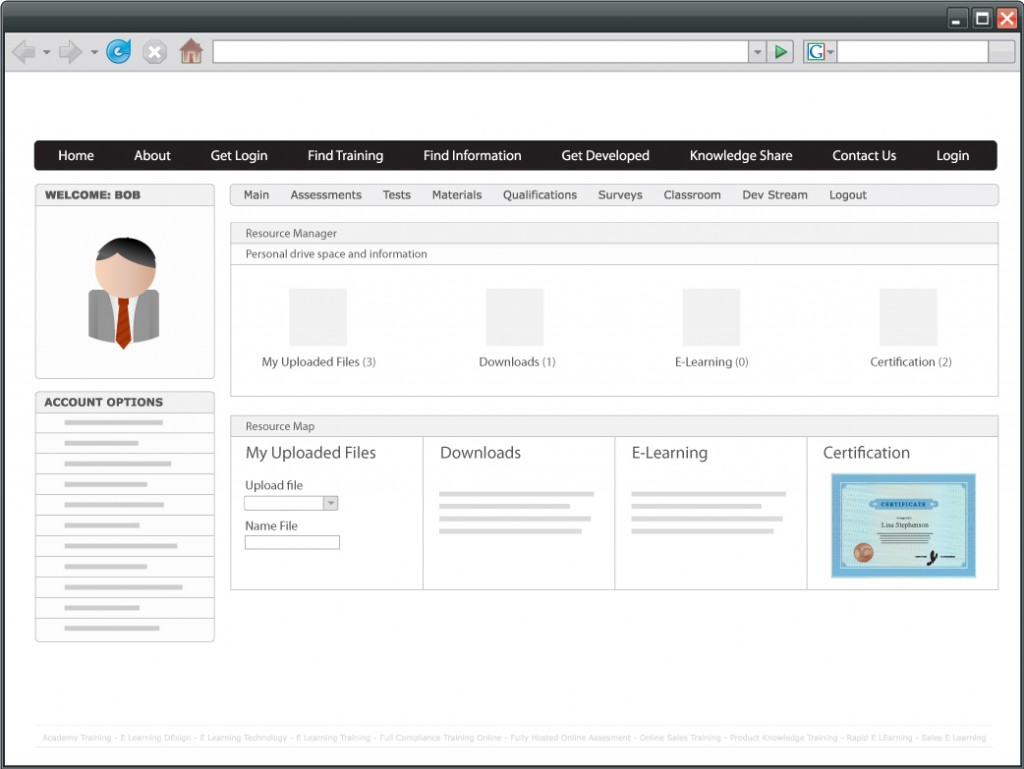Screen dimensions: 1024x769
Task: Click the Certification (2) label
Action: (910, 362)
